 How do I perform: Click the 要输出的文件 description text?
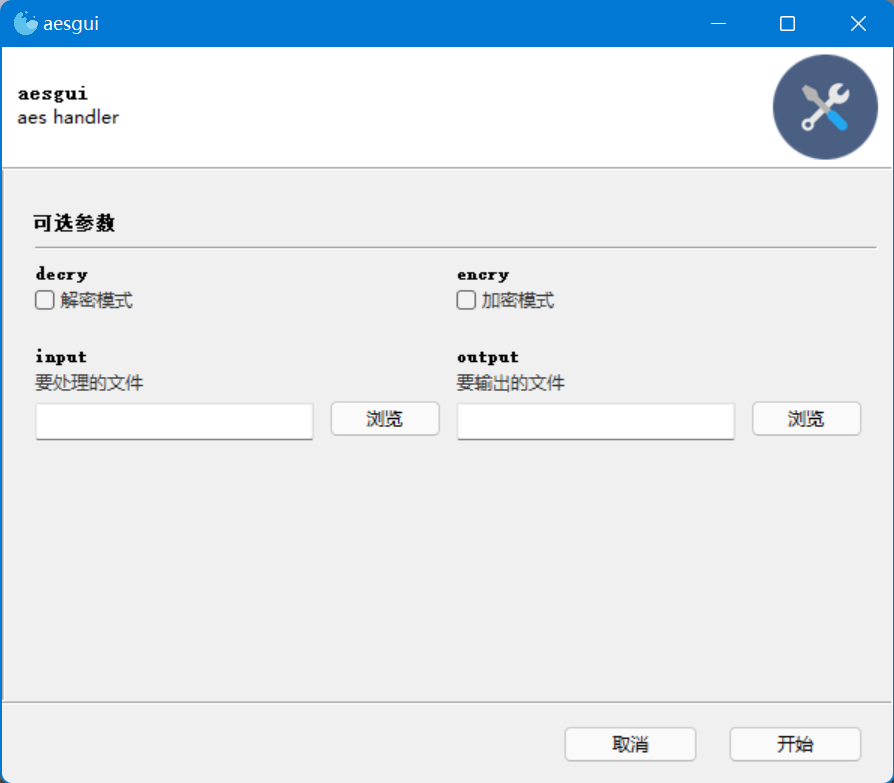(509, 383)
